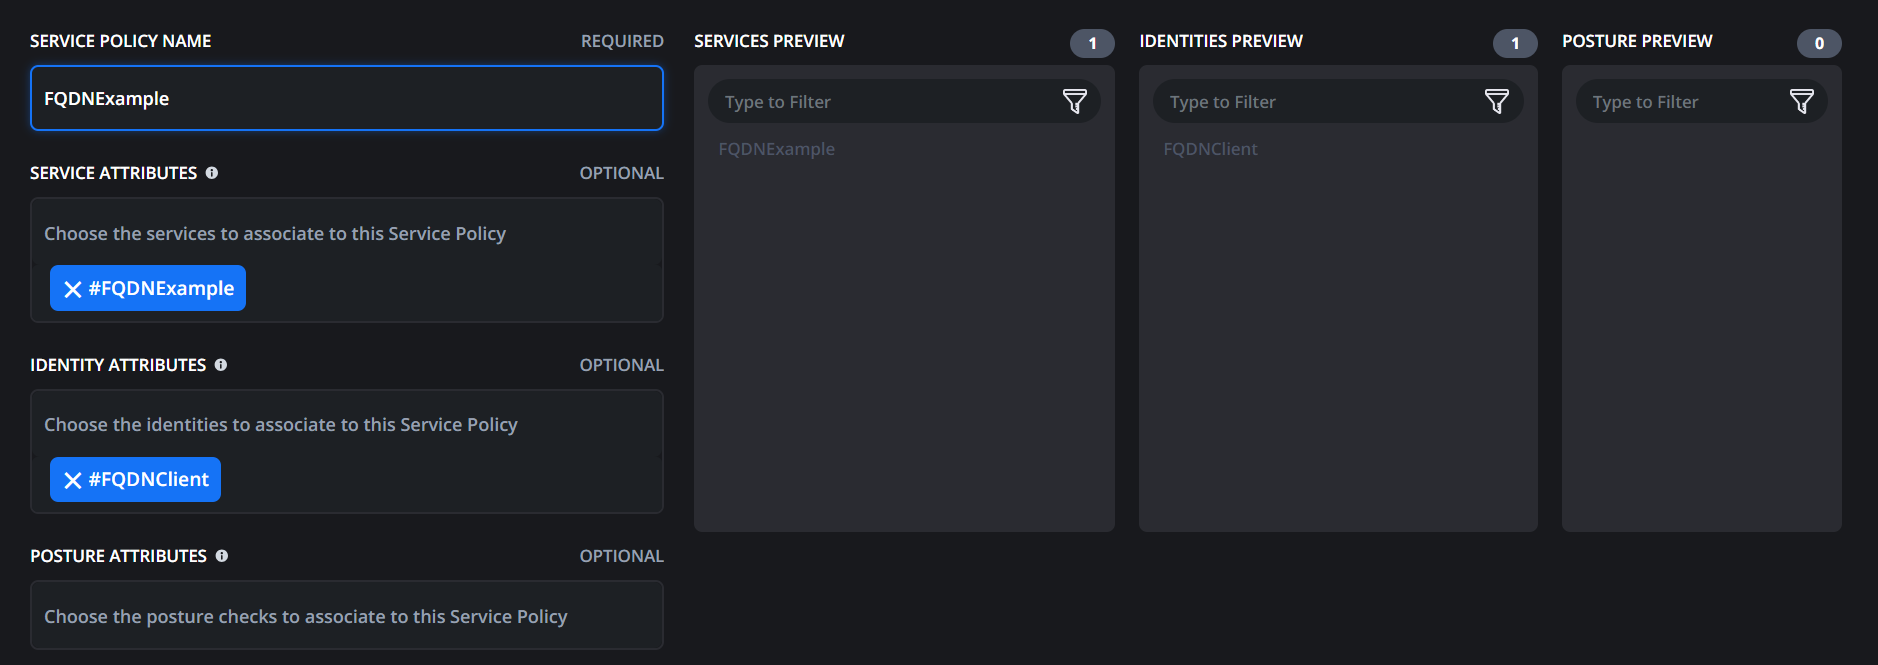Open the Identity Attributes info icon
This screenshot has height=665, width=1878.
pyautogui.click(x=221, y=365)
